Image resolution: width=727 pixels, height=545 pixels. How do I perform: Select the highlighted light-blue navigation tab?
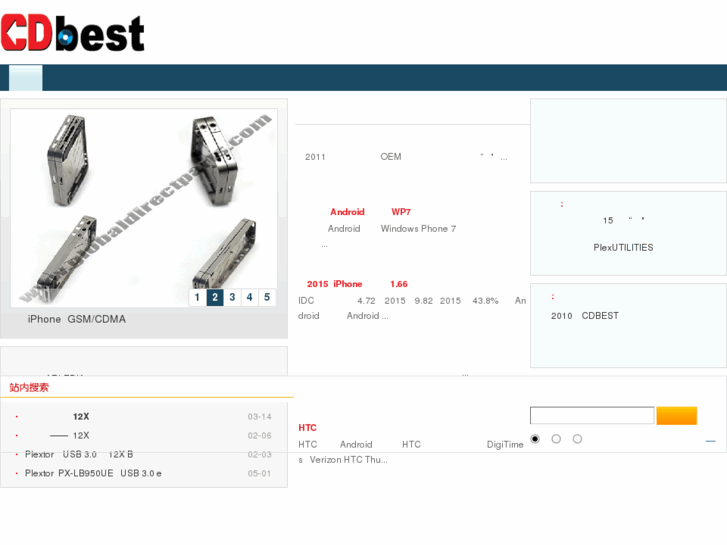pyautogui.click(x=26, y=78)
